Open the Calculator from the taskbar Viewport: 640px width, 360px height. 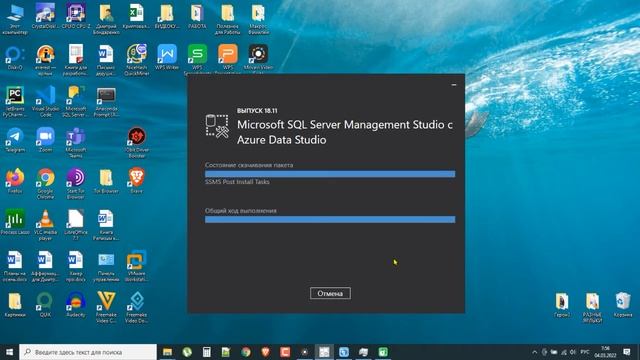[207, 352]
